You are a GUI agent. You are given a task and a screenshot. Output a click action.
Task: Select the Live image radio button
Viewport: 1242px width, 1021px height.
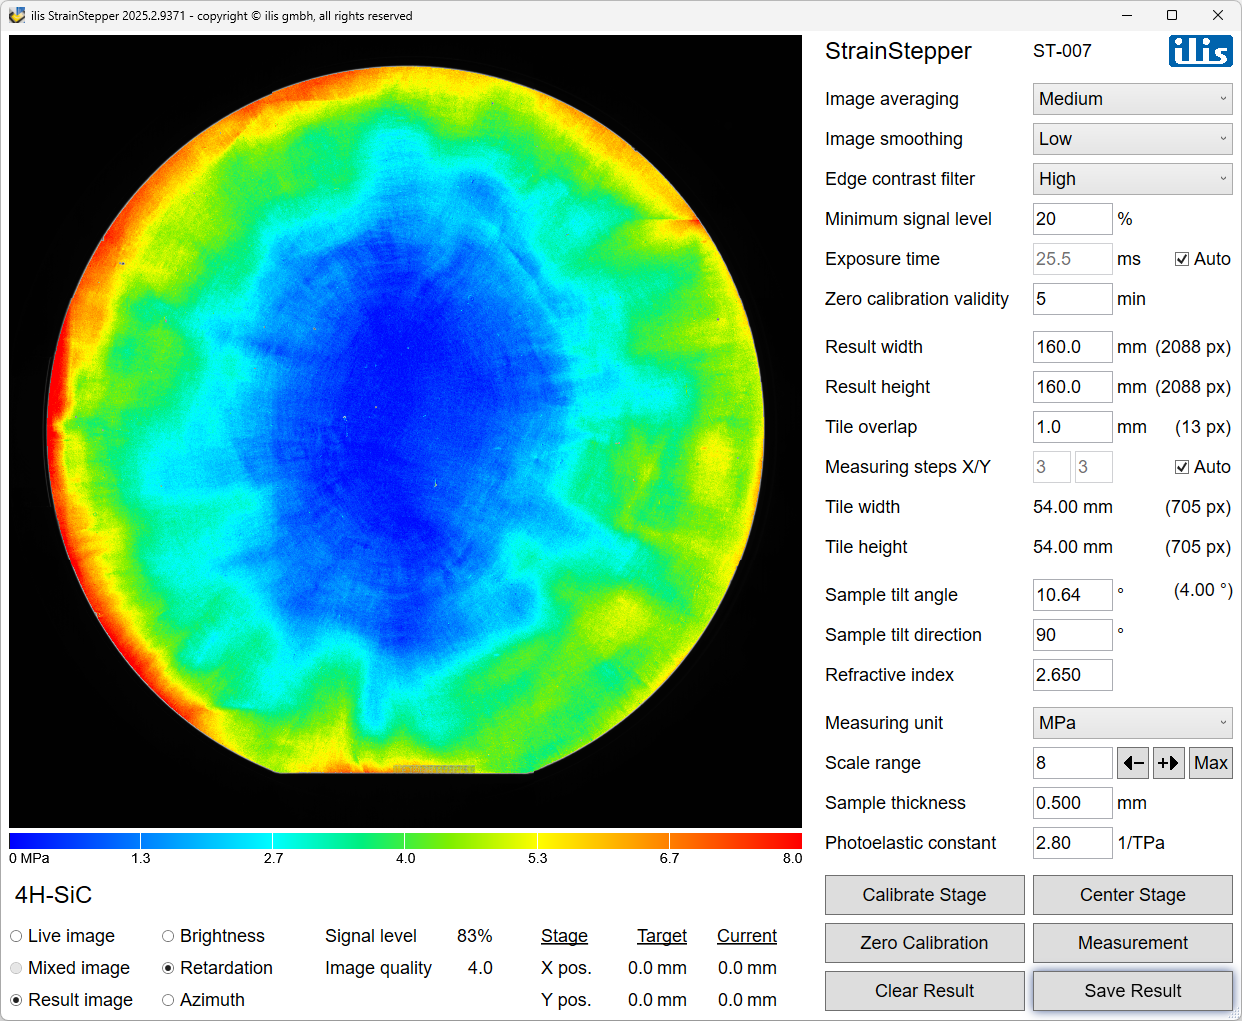tap(16, 936)
